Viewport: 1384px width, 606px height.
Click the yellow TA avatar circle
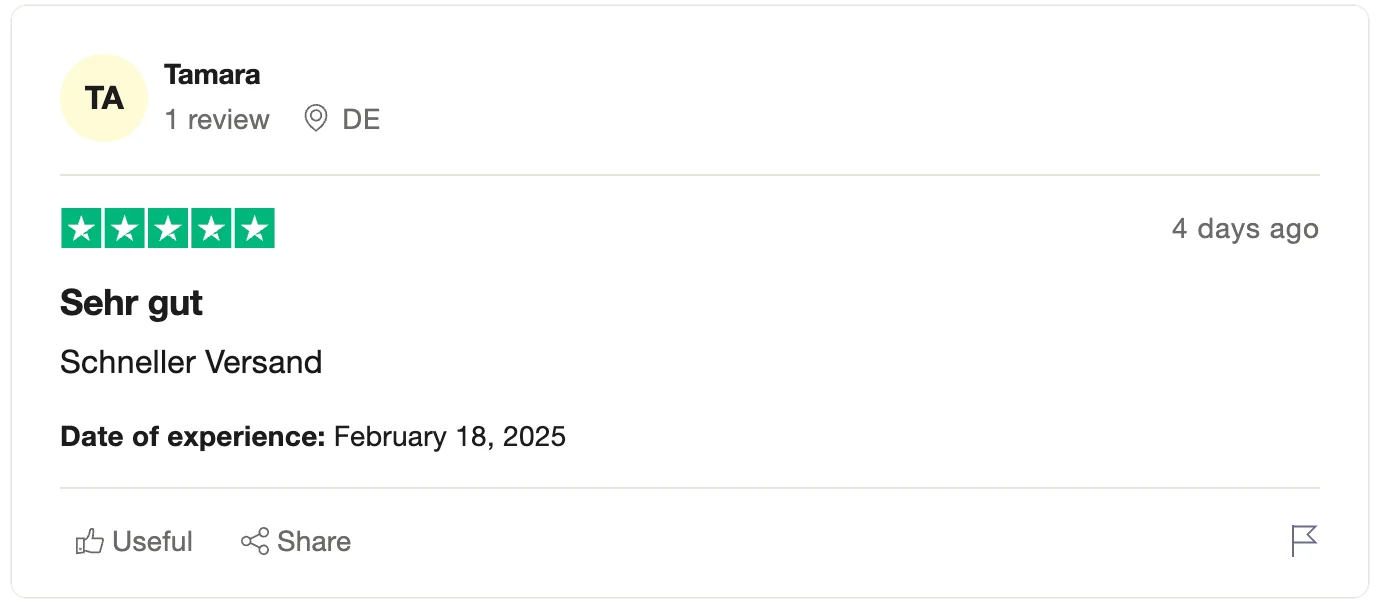point(104,98)
